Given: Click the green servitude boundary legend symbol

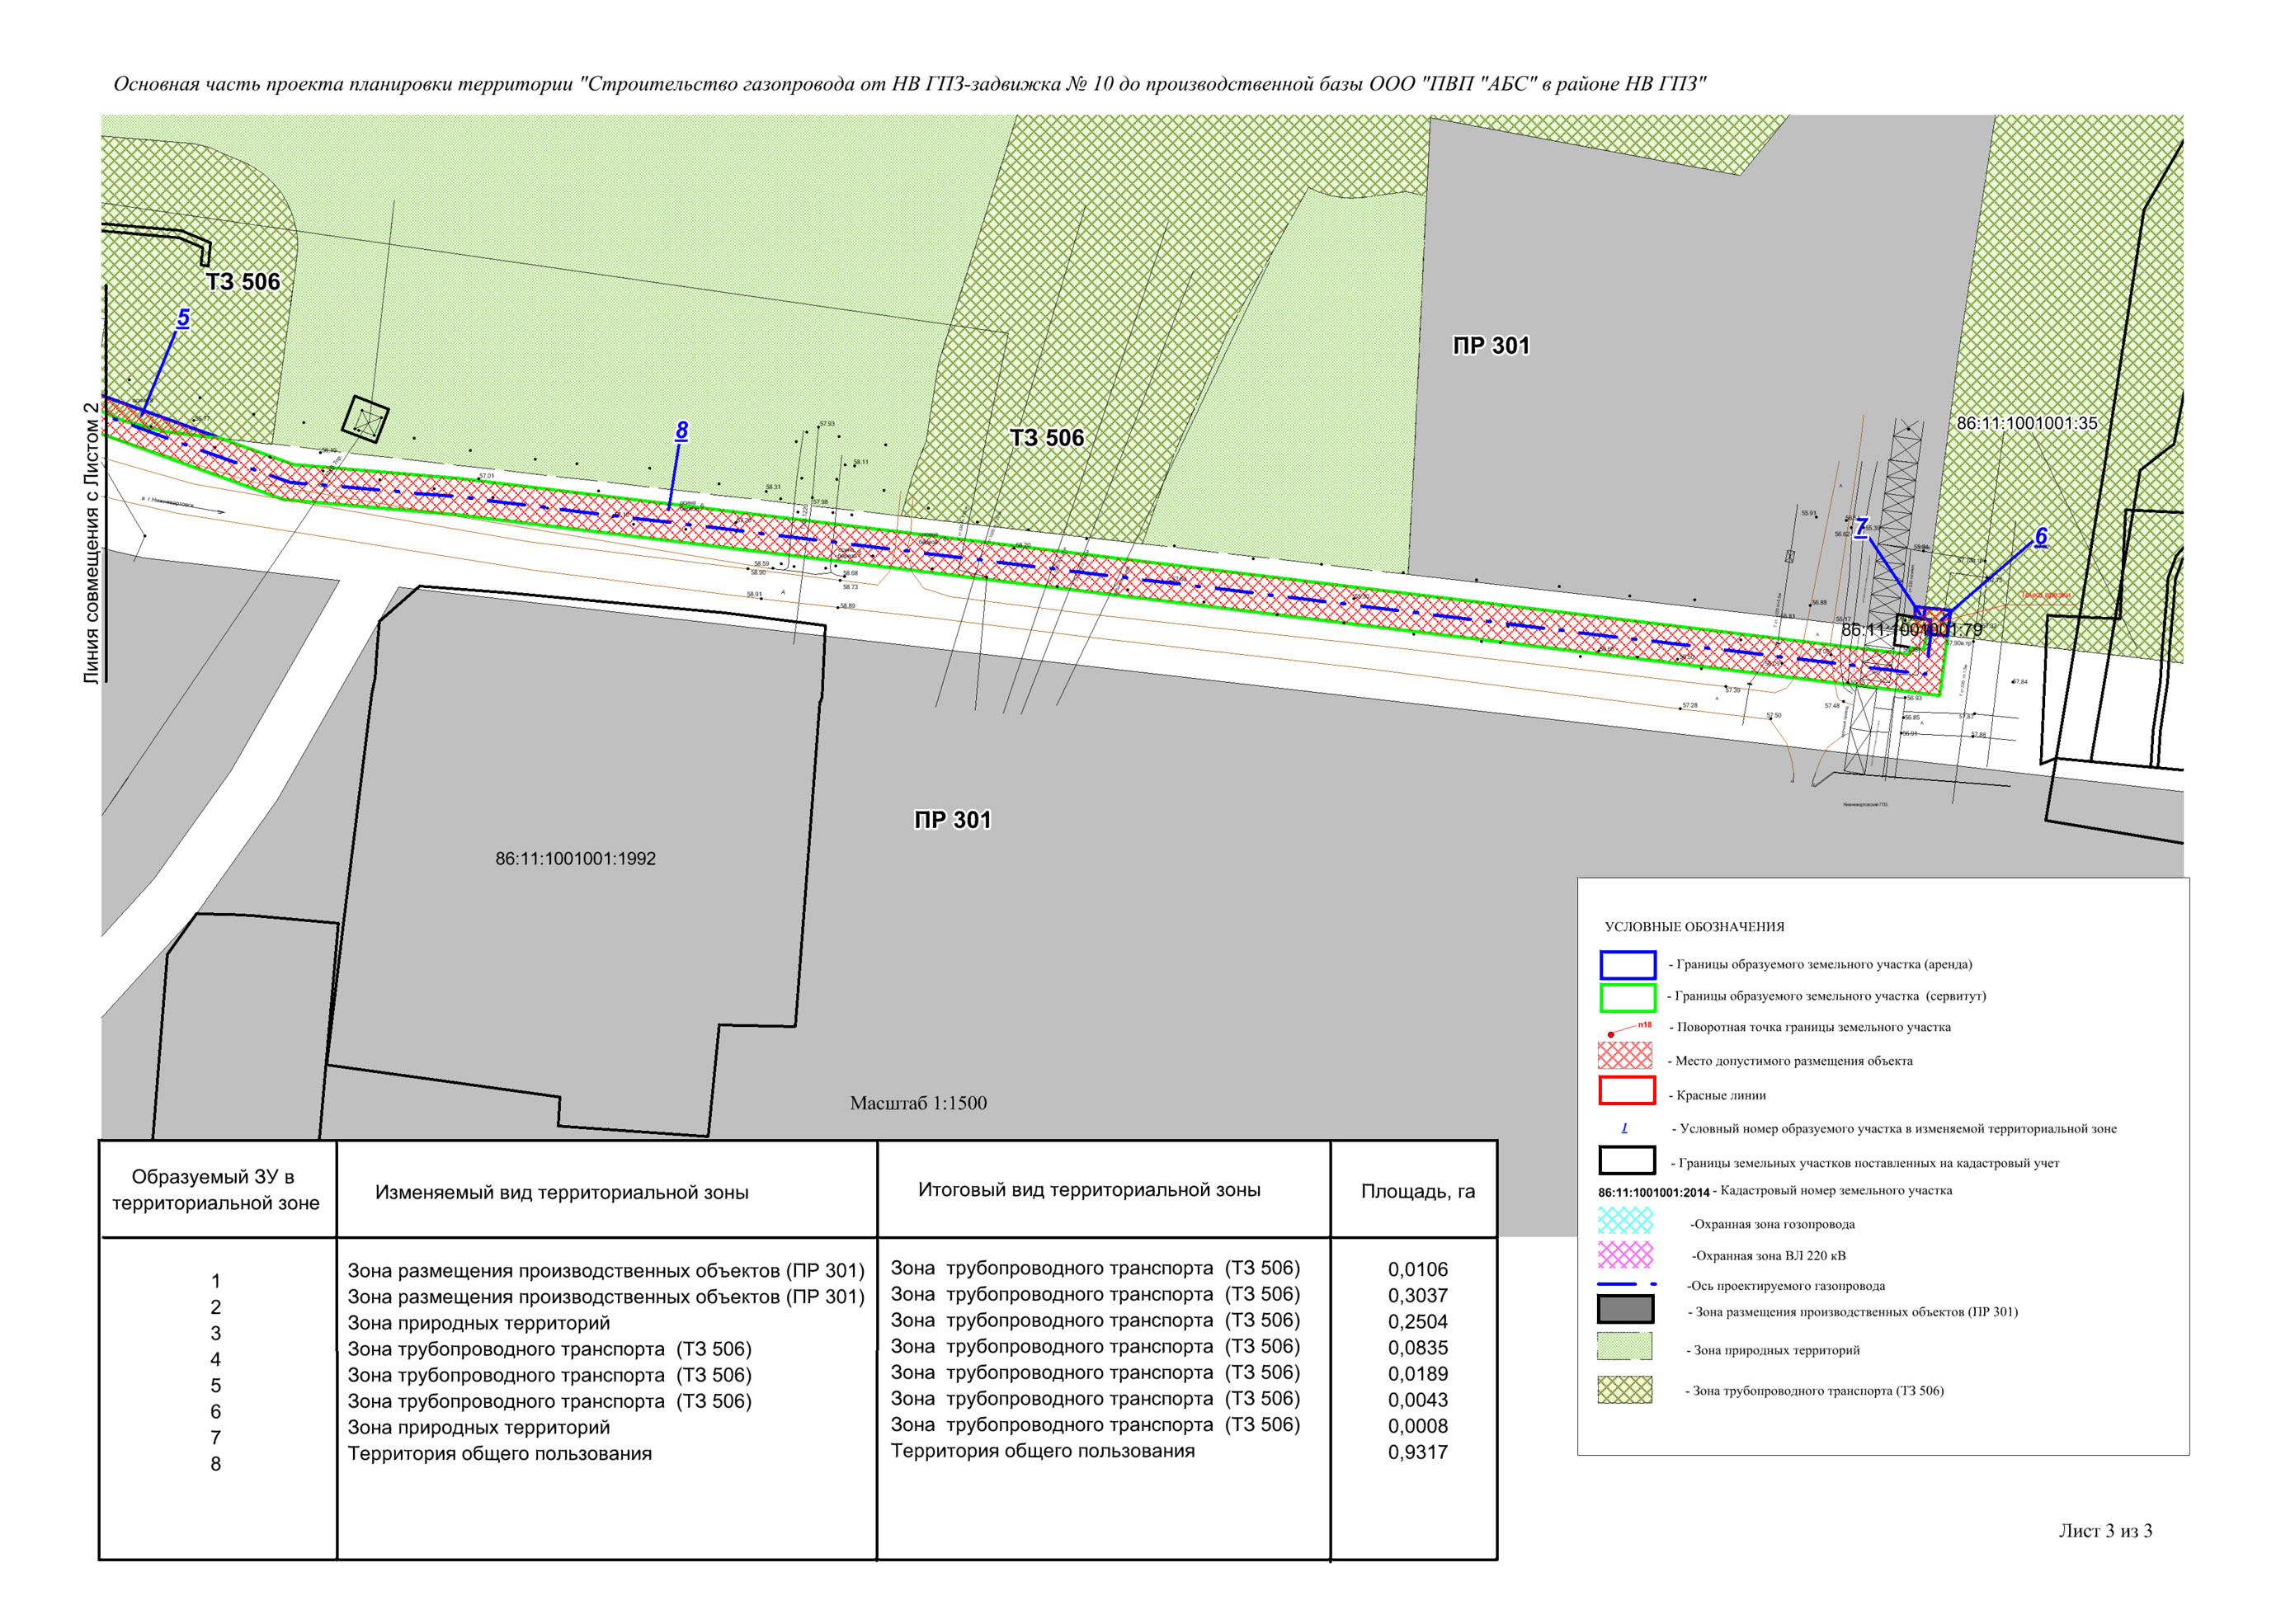Looking at the screenshot, I should 1627,997.
